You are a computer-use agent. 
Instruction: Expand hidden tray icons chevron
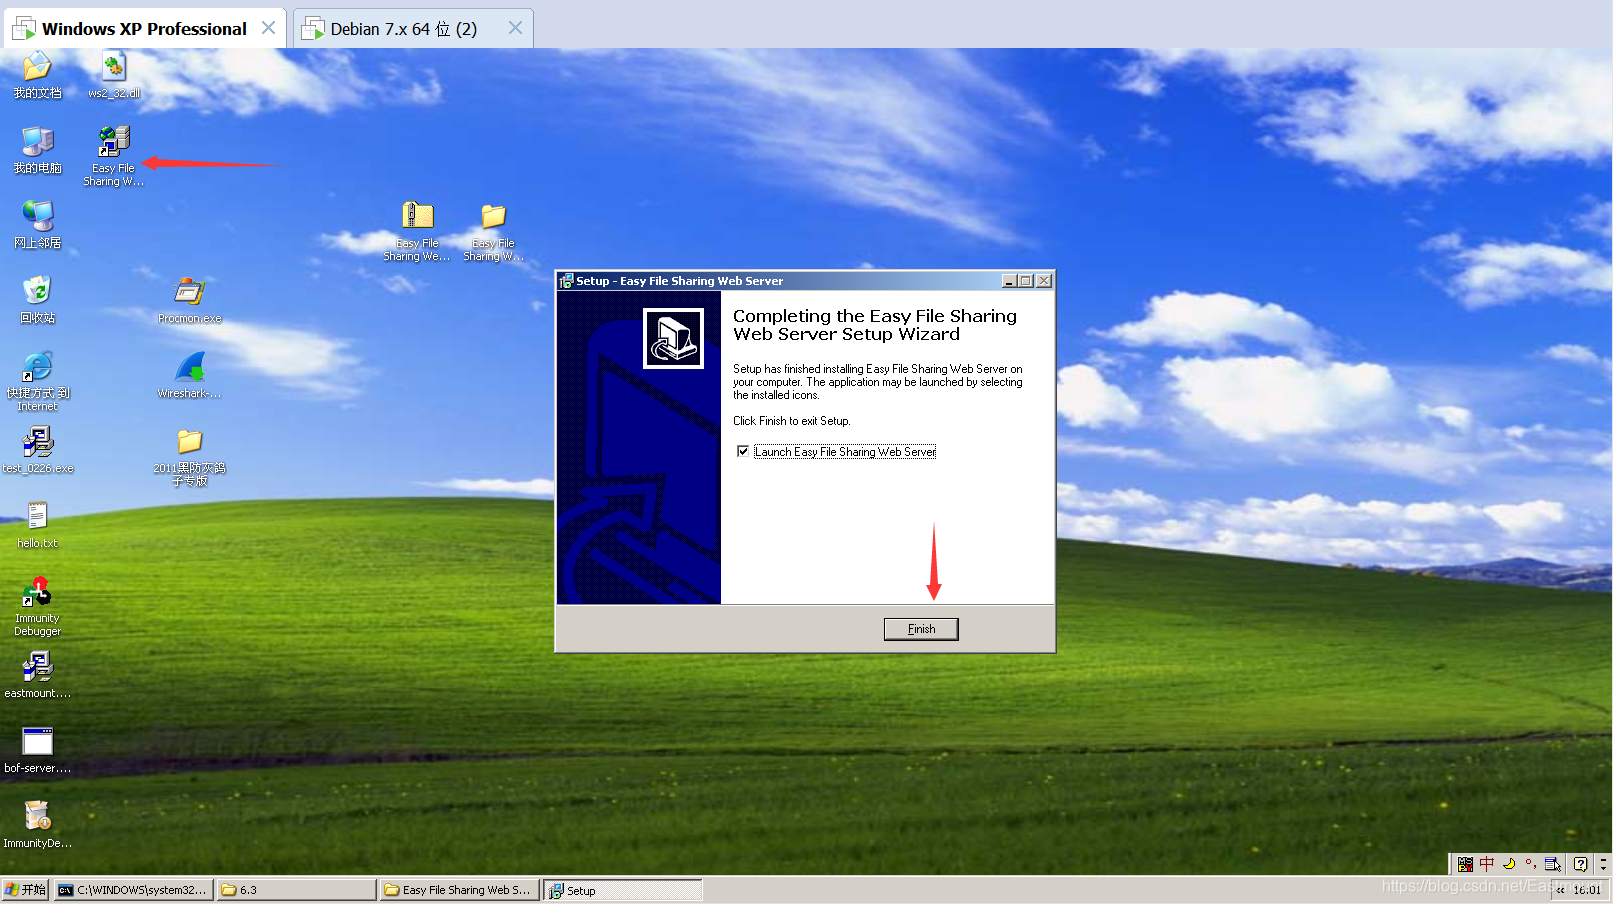pyautogui.click(x=1560, y=890)
